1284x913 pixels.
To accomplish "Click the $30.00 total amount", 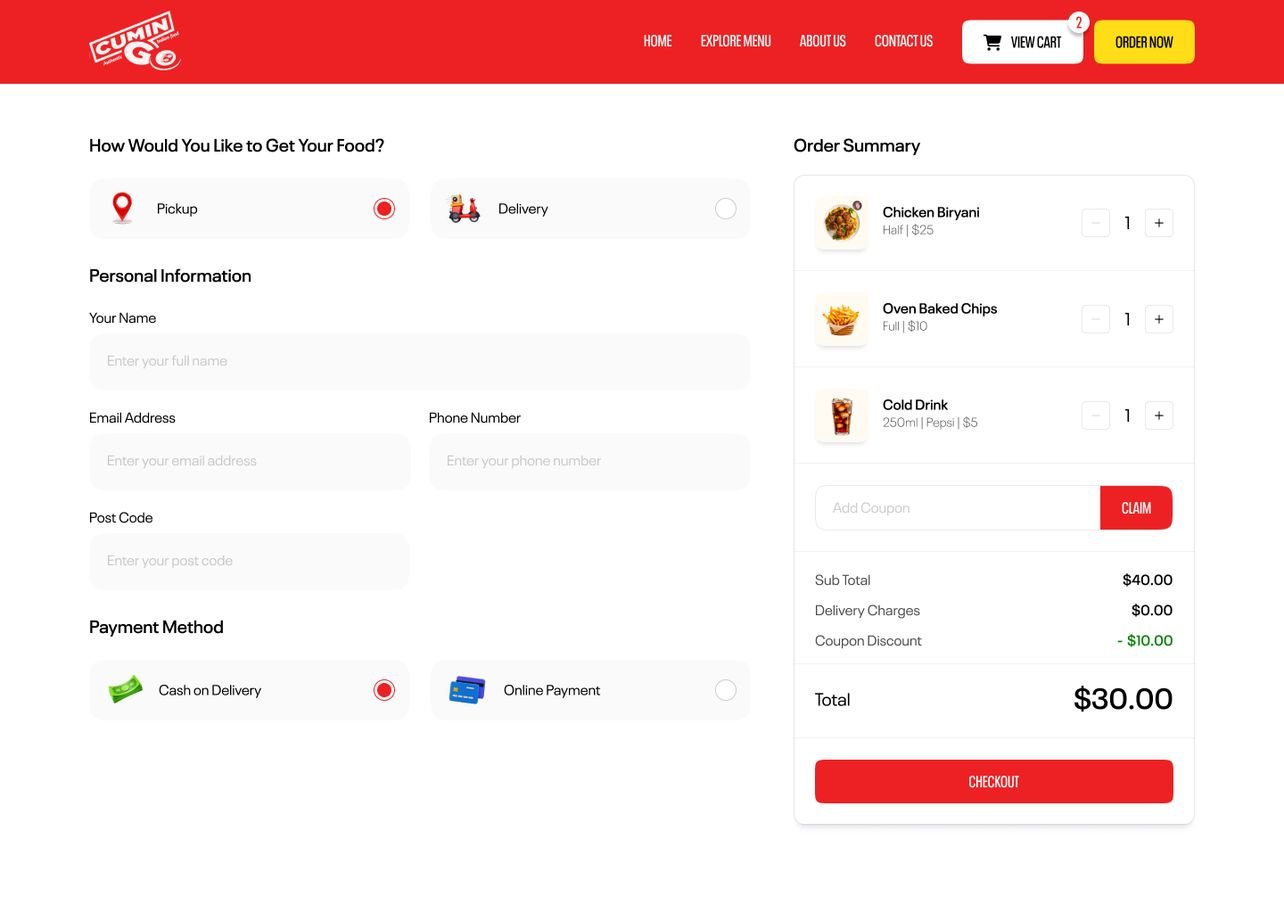I will (x=1123, y=698).
